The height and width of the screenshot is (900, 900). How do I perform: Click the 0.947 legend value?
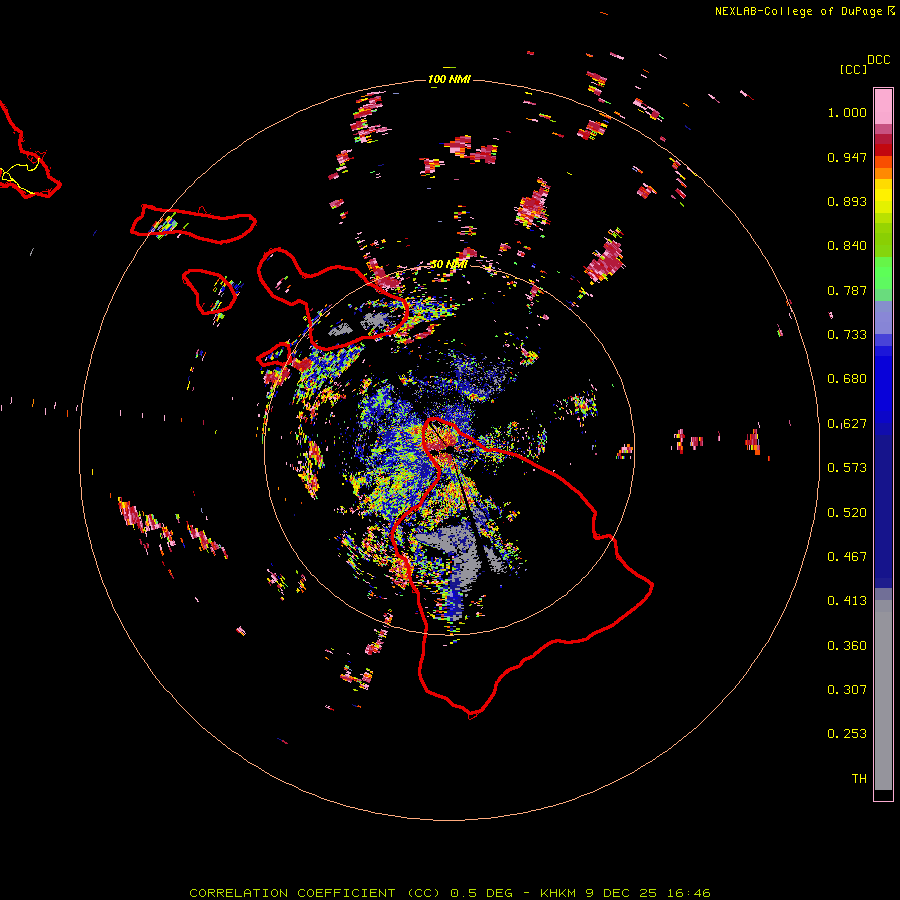pos(847,157)
